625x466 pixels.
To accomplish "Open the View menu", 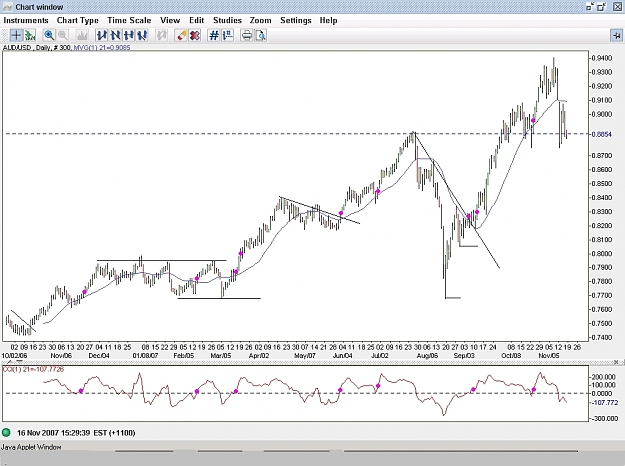I will [x=170, y=20].
